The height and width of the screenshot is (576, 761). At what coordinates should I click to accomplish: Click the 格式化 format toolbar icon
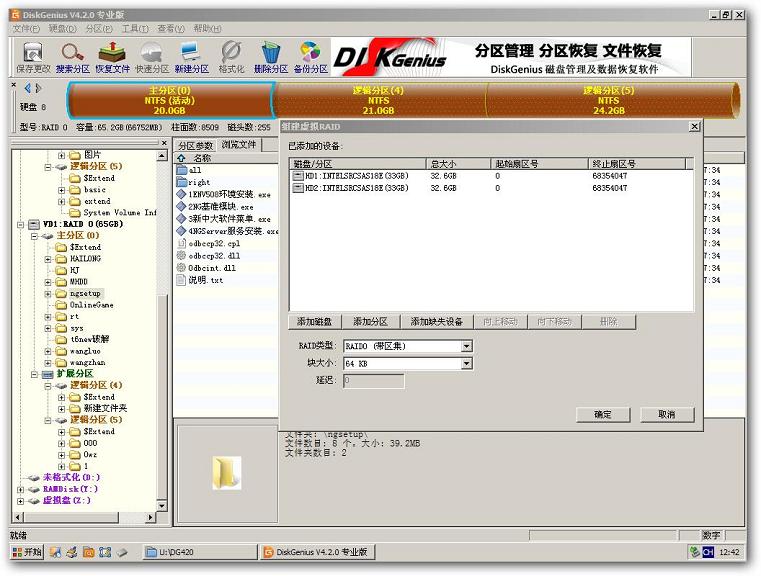point(231,57)
